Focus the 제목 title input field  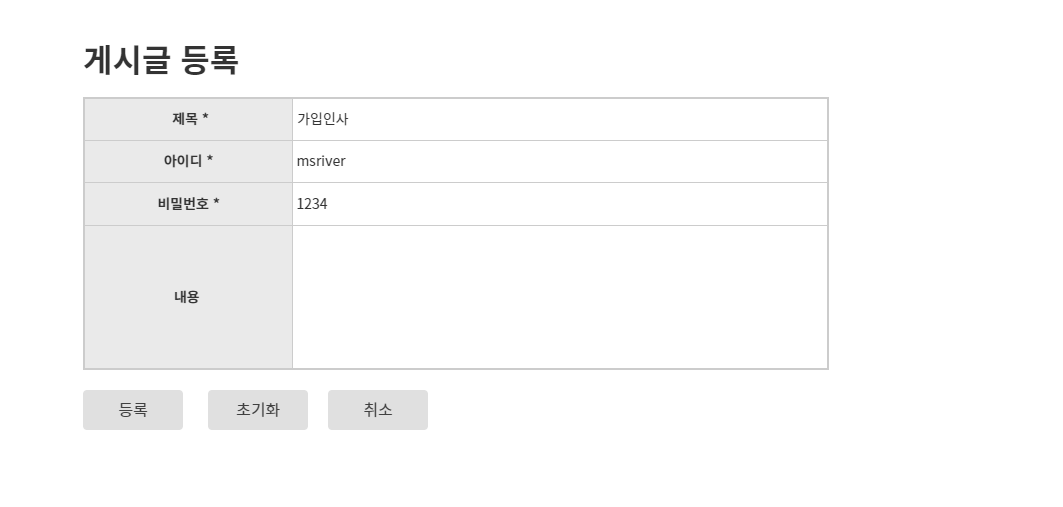click(x=560, y=119)
